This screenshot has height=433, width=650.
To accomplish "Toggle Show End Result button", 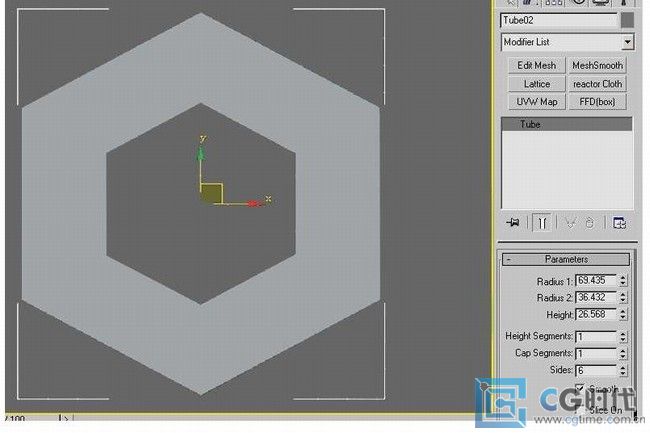I will click(542, 223).
